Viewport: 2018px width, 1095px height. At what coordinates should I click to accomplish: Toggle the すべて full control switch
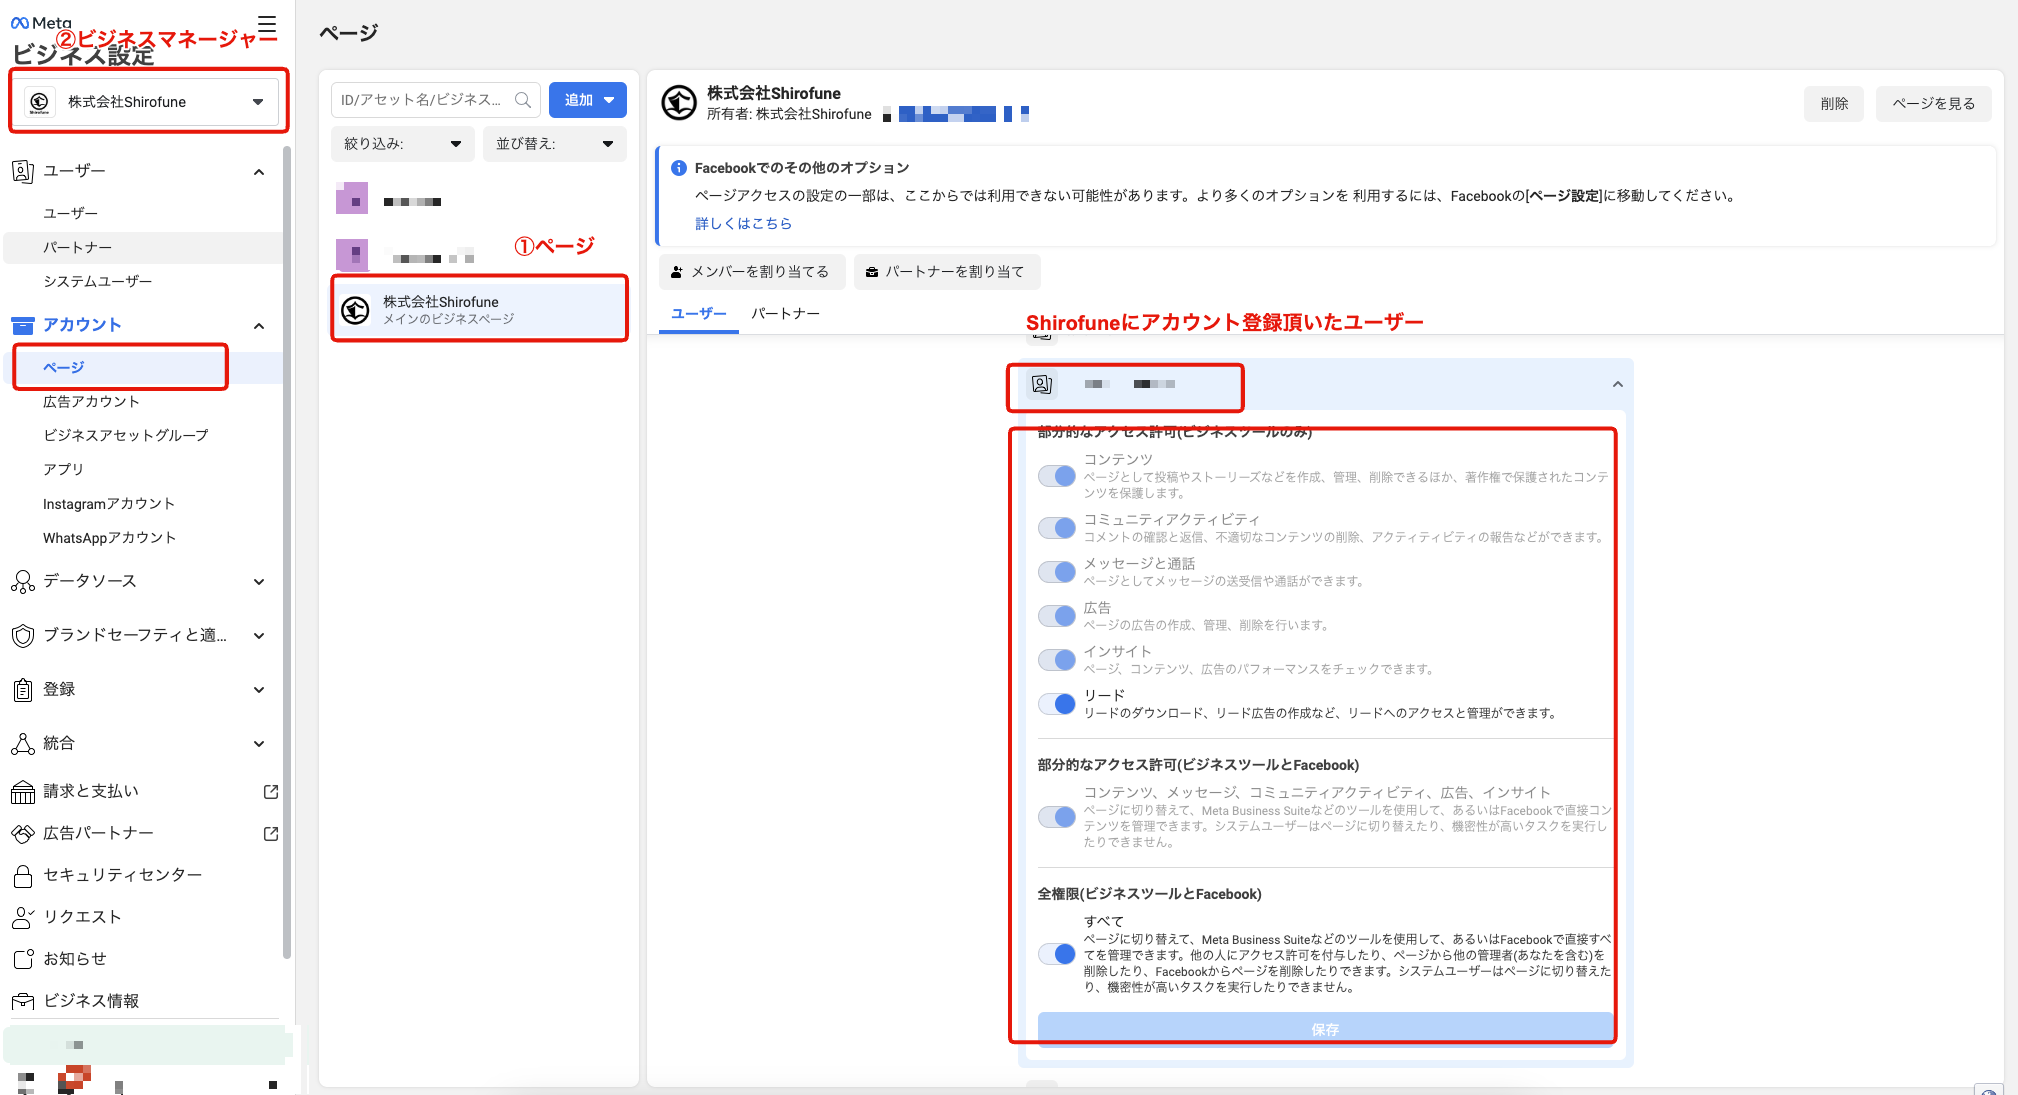click(x=1057, y=954)
